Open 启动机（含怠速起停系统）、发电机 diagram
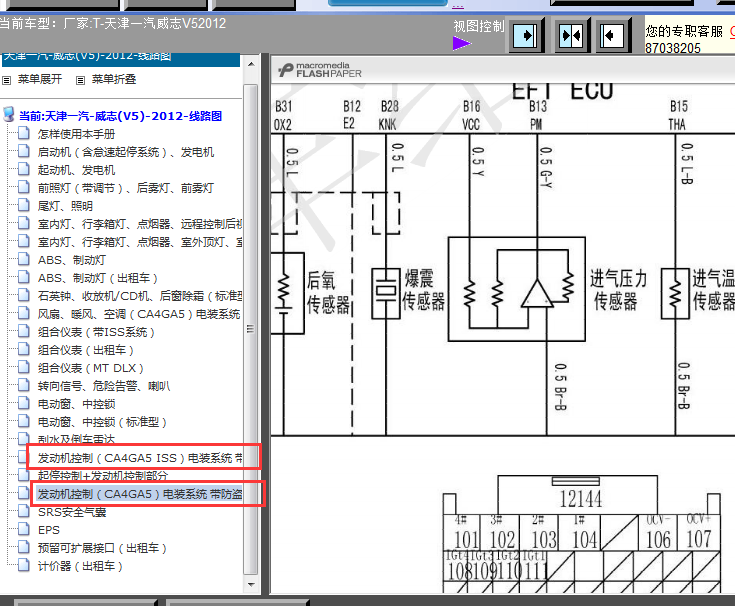735x606 pixels. point(126,152)
